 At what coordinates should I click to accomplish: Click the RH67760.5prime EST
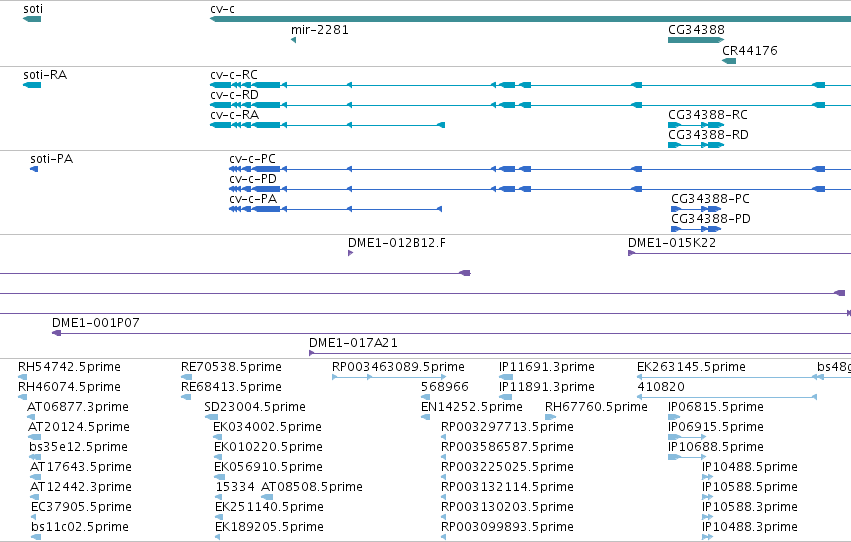point(550,417)
